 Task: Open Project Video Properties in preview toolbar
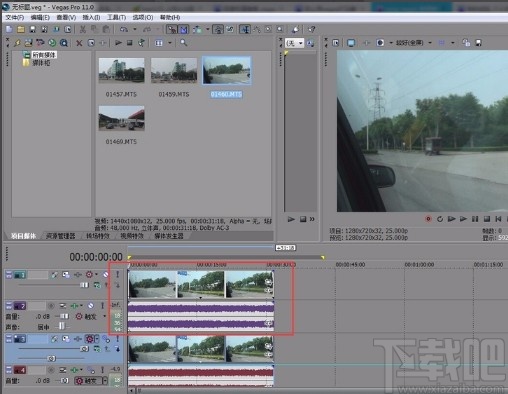336,43
